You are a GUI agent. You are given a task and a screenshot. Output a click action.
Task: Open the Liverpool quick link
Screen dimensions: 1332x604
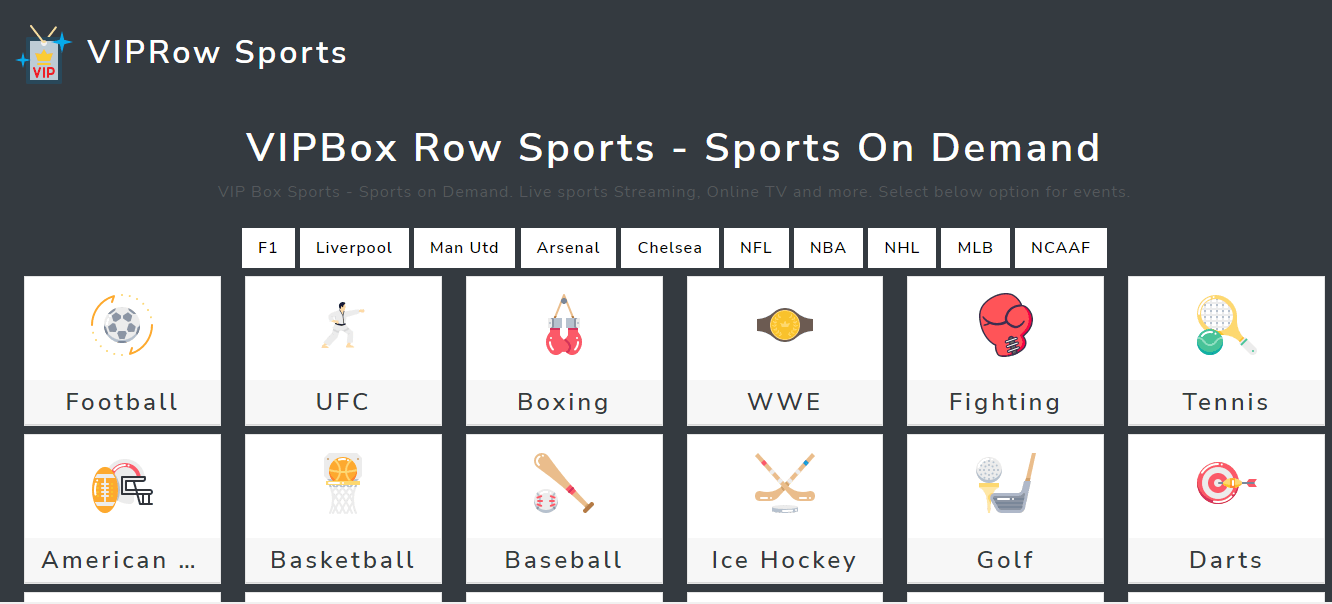[x=354, y=248]
